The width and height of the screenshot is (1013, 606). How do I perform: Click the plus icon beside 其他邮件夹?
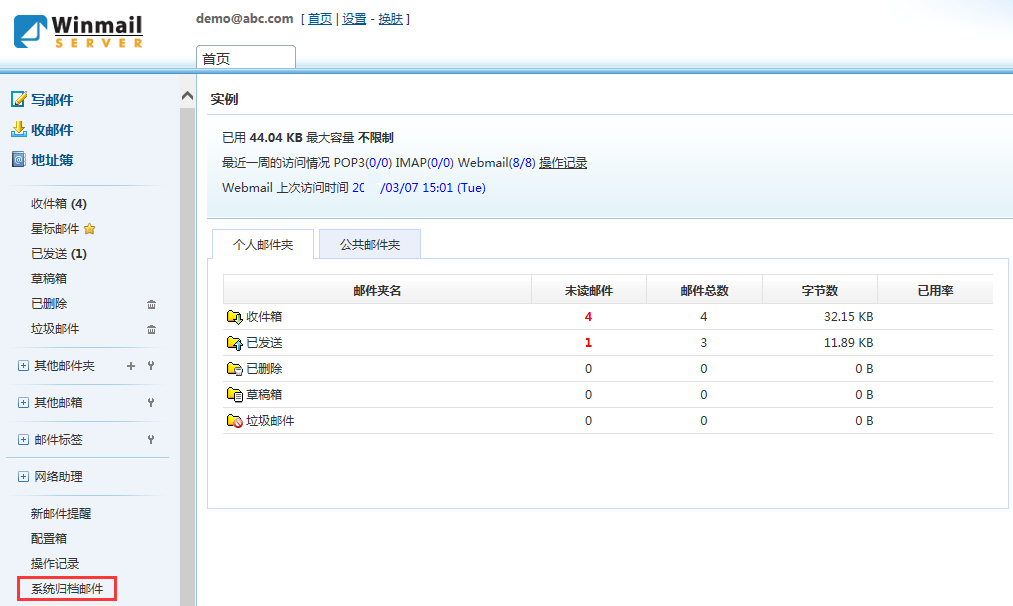(131, 366)
